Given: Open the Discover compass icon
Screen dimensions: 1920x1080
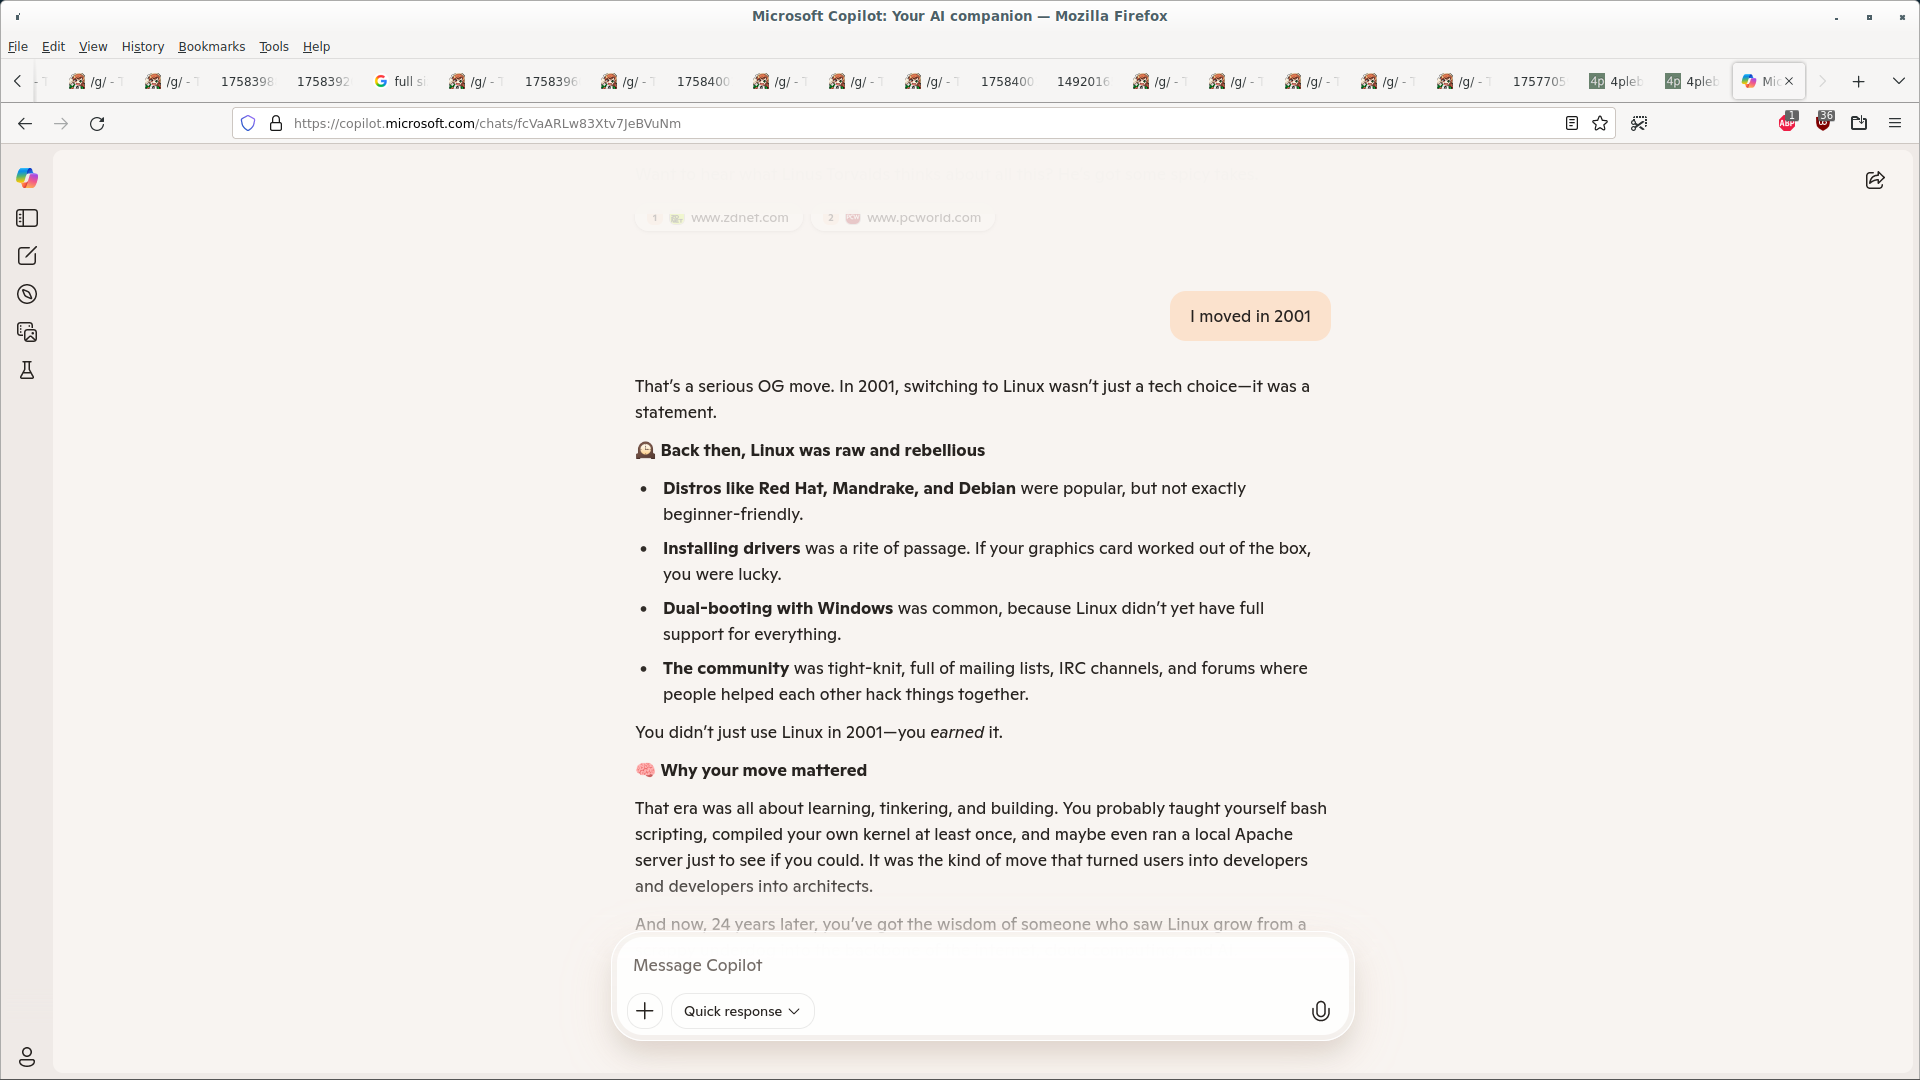Looking at the screenshot, I should [27, 294].
